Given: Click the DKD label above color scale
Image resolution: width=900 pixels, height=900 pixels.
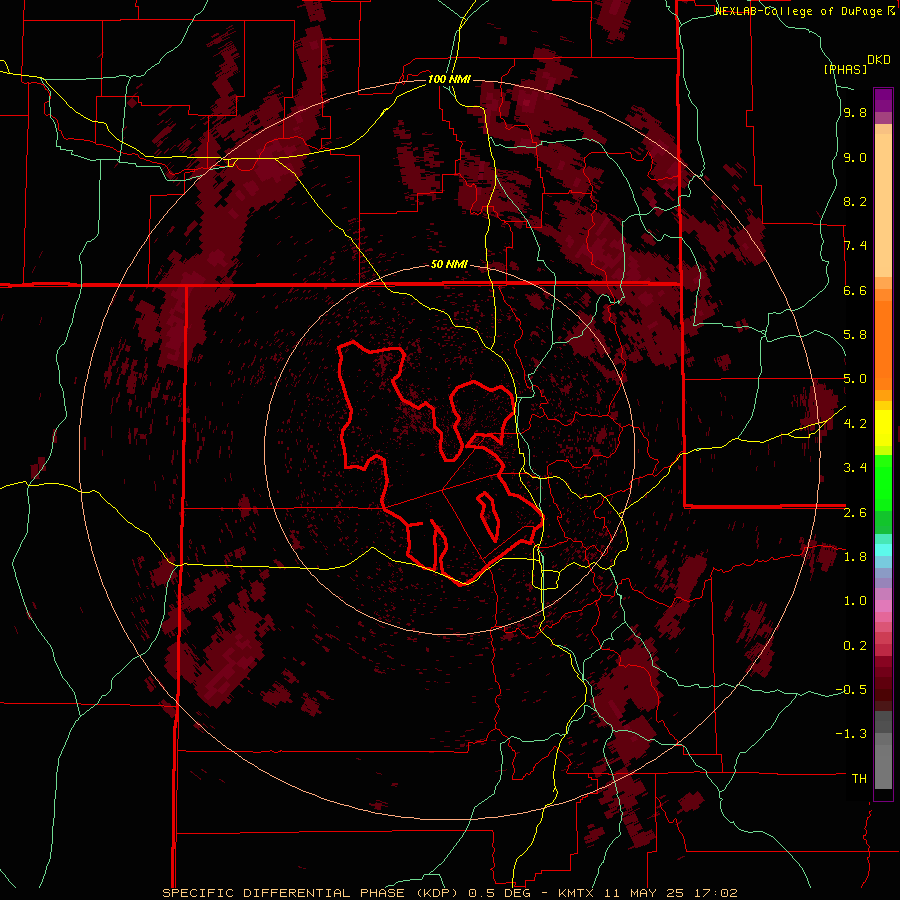Looking at the screenshot, I should pos(879,60).
